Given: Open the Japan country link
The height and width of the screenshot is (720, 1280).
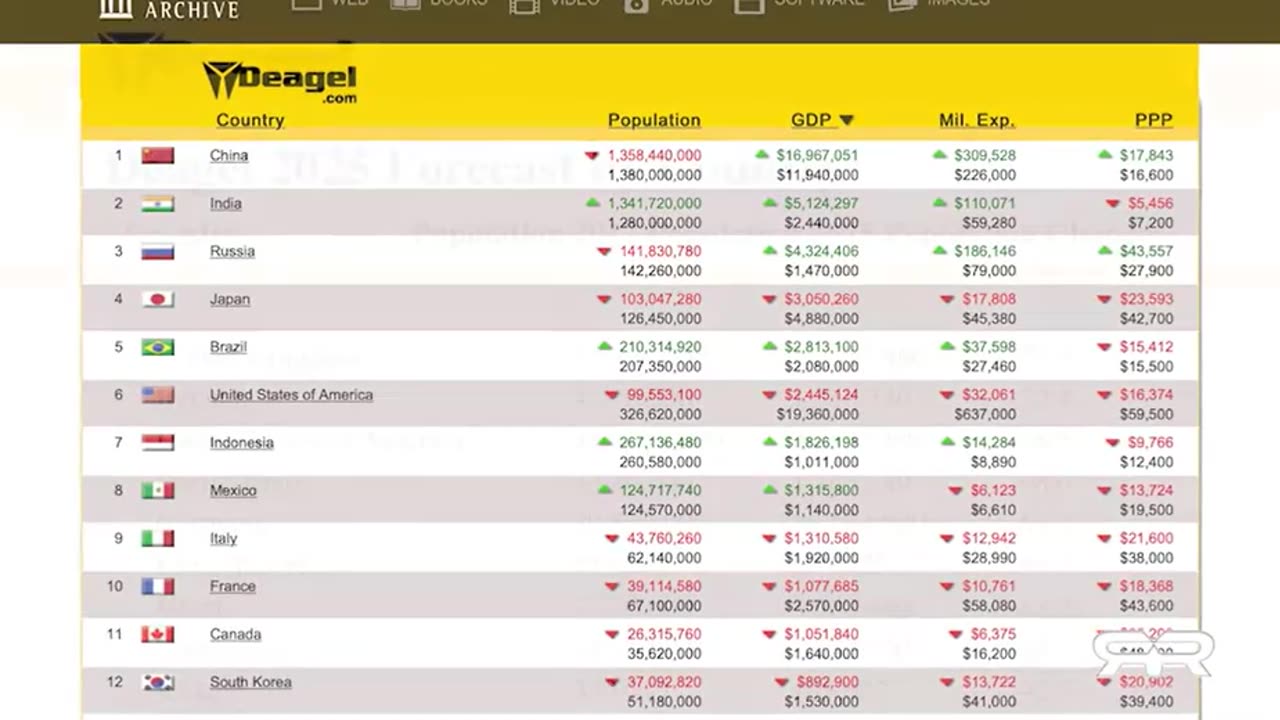Looking at the screenshot, I should (230, 299).
